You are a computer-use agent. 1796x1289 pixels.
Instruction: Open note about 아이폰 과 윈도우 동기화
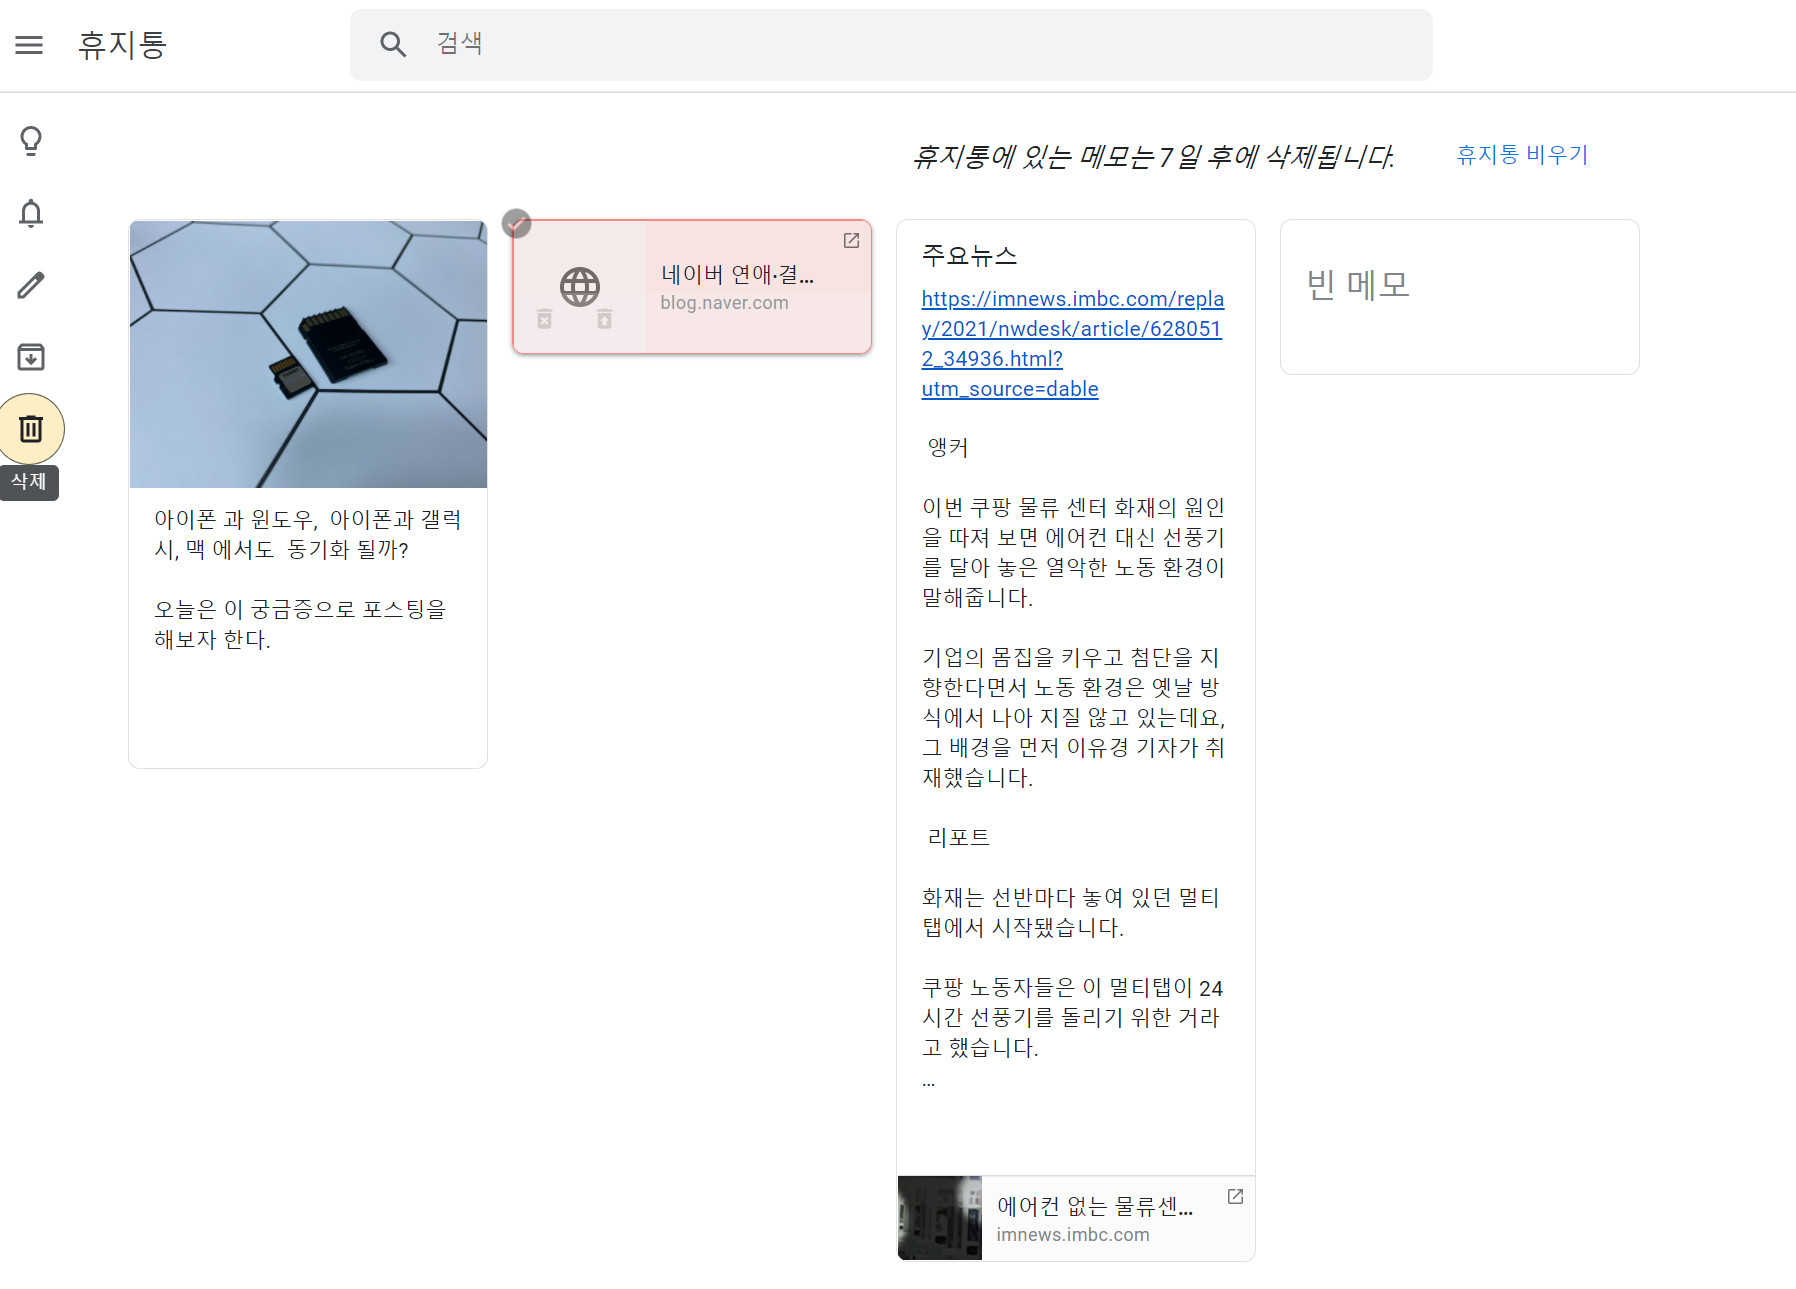(308, 534)
